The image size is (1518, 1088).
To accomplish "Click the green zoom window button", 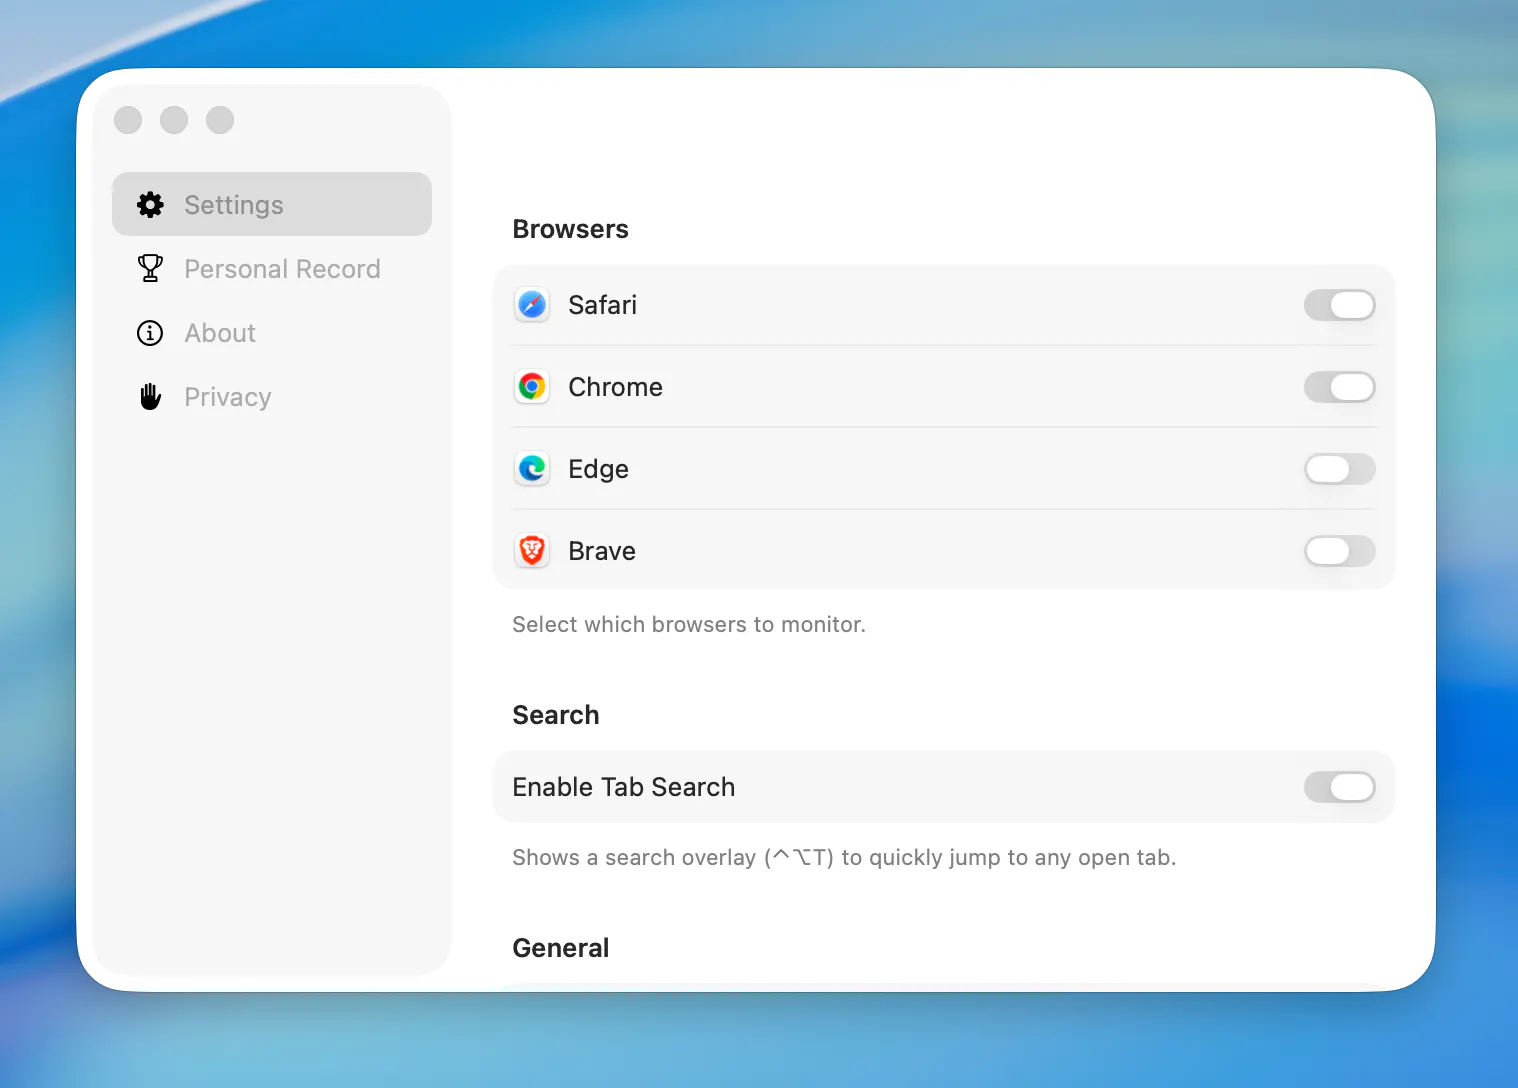I will 220,120.
